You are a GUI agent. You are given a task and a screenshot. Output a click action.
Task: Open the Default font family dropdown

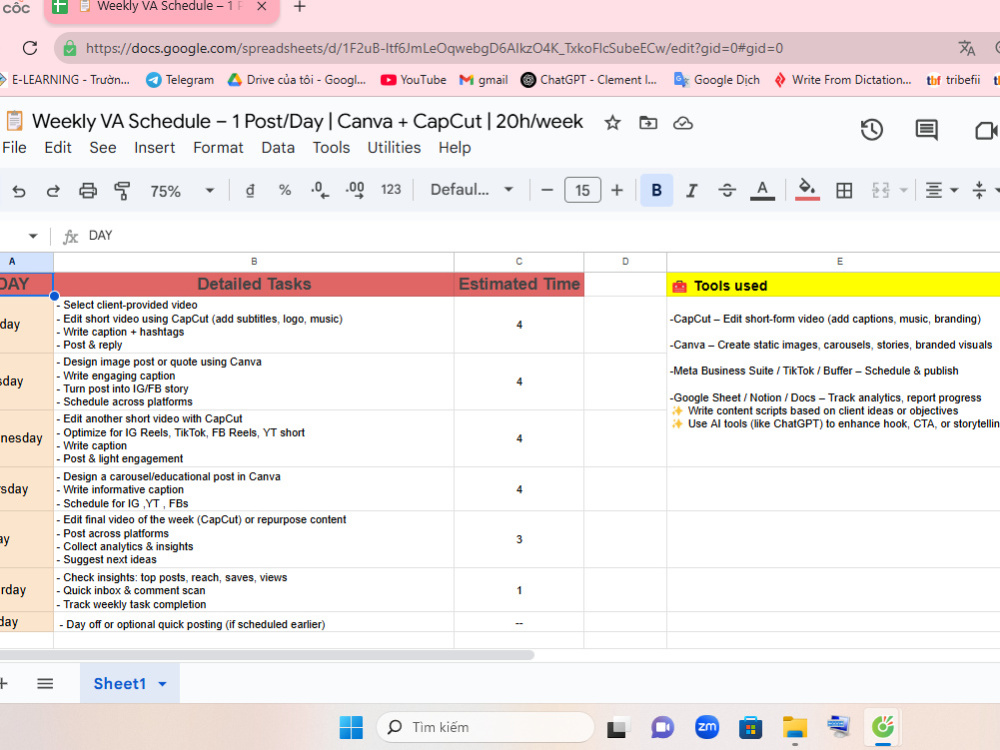pyautogui.click(x=472, y=189)
